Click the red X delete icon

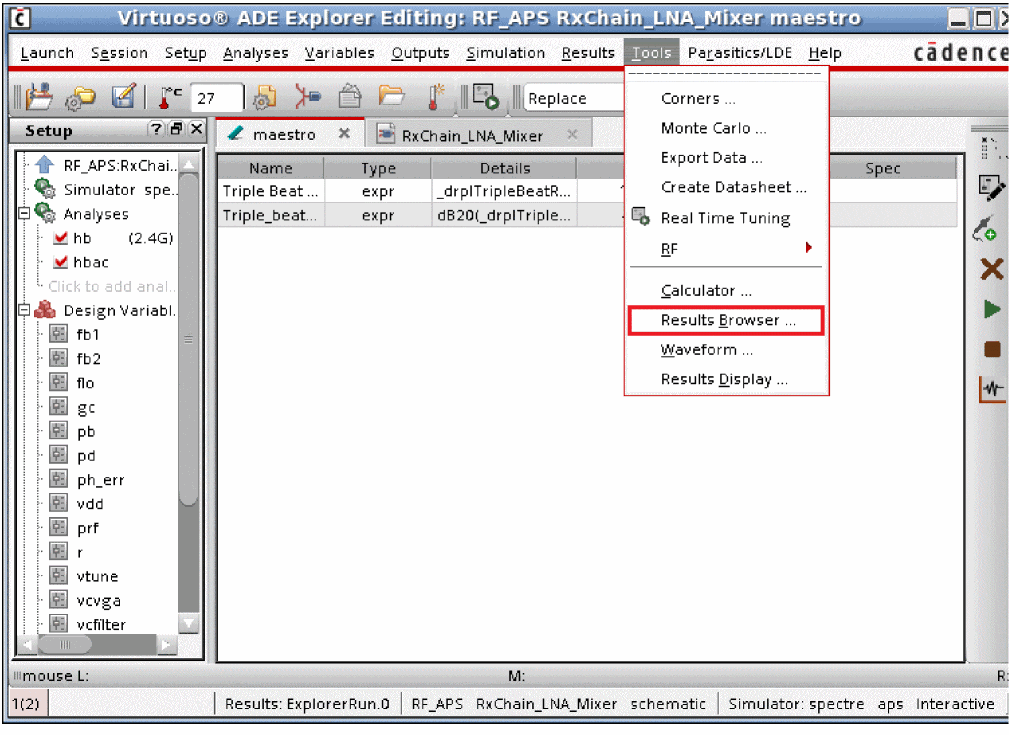pos(991,269)
